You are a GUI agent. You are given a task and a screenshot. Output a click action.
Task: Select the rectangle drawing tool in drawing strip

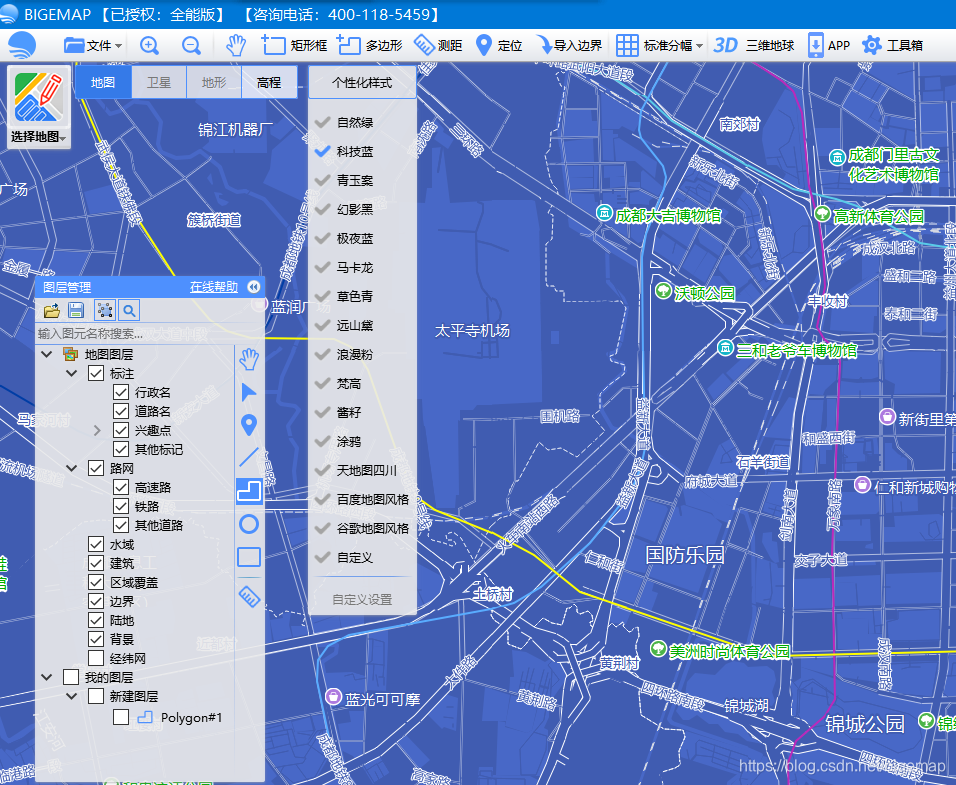tap(249, 557)
